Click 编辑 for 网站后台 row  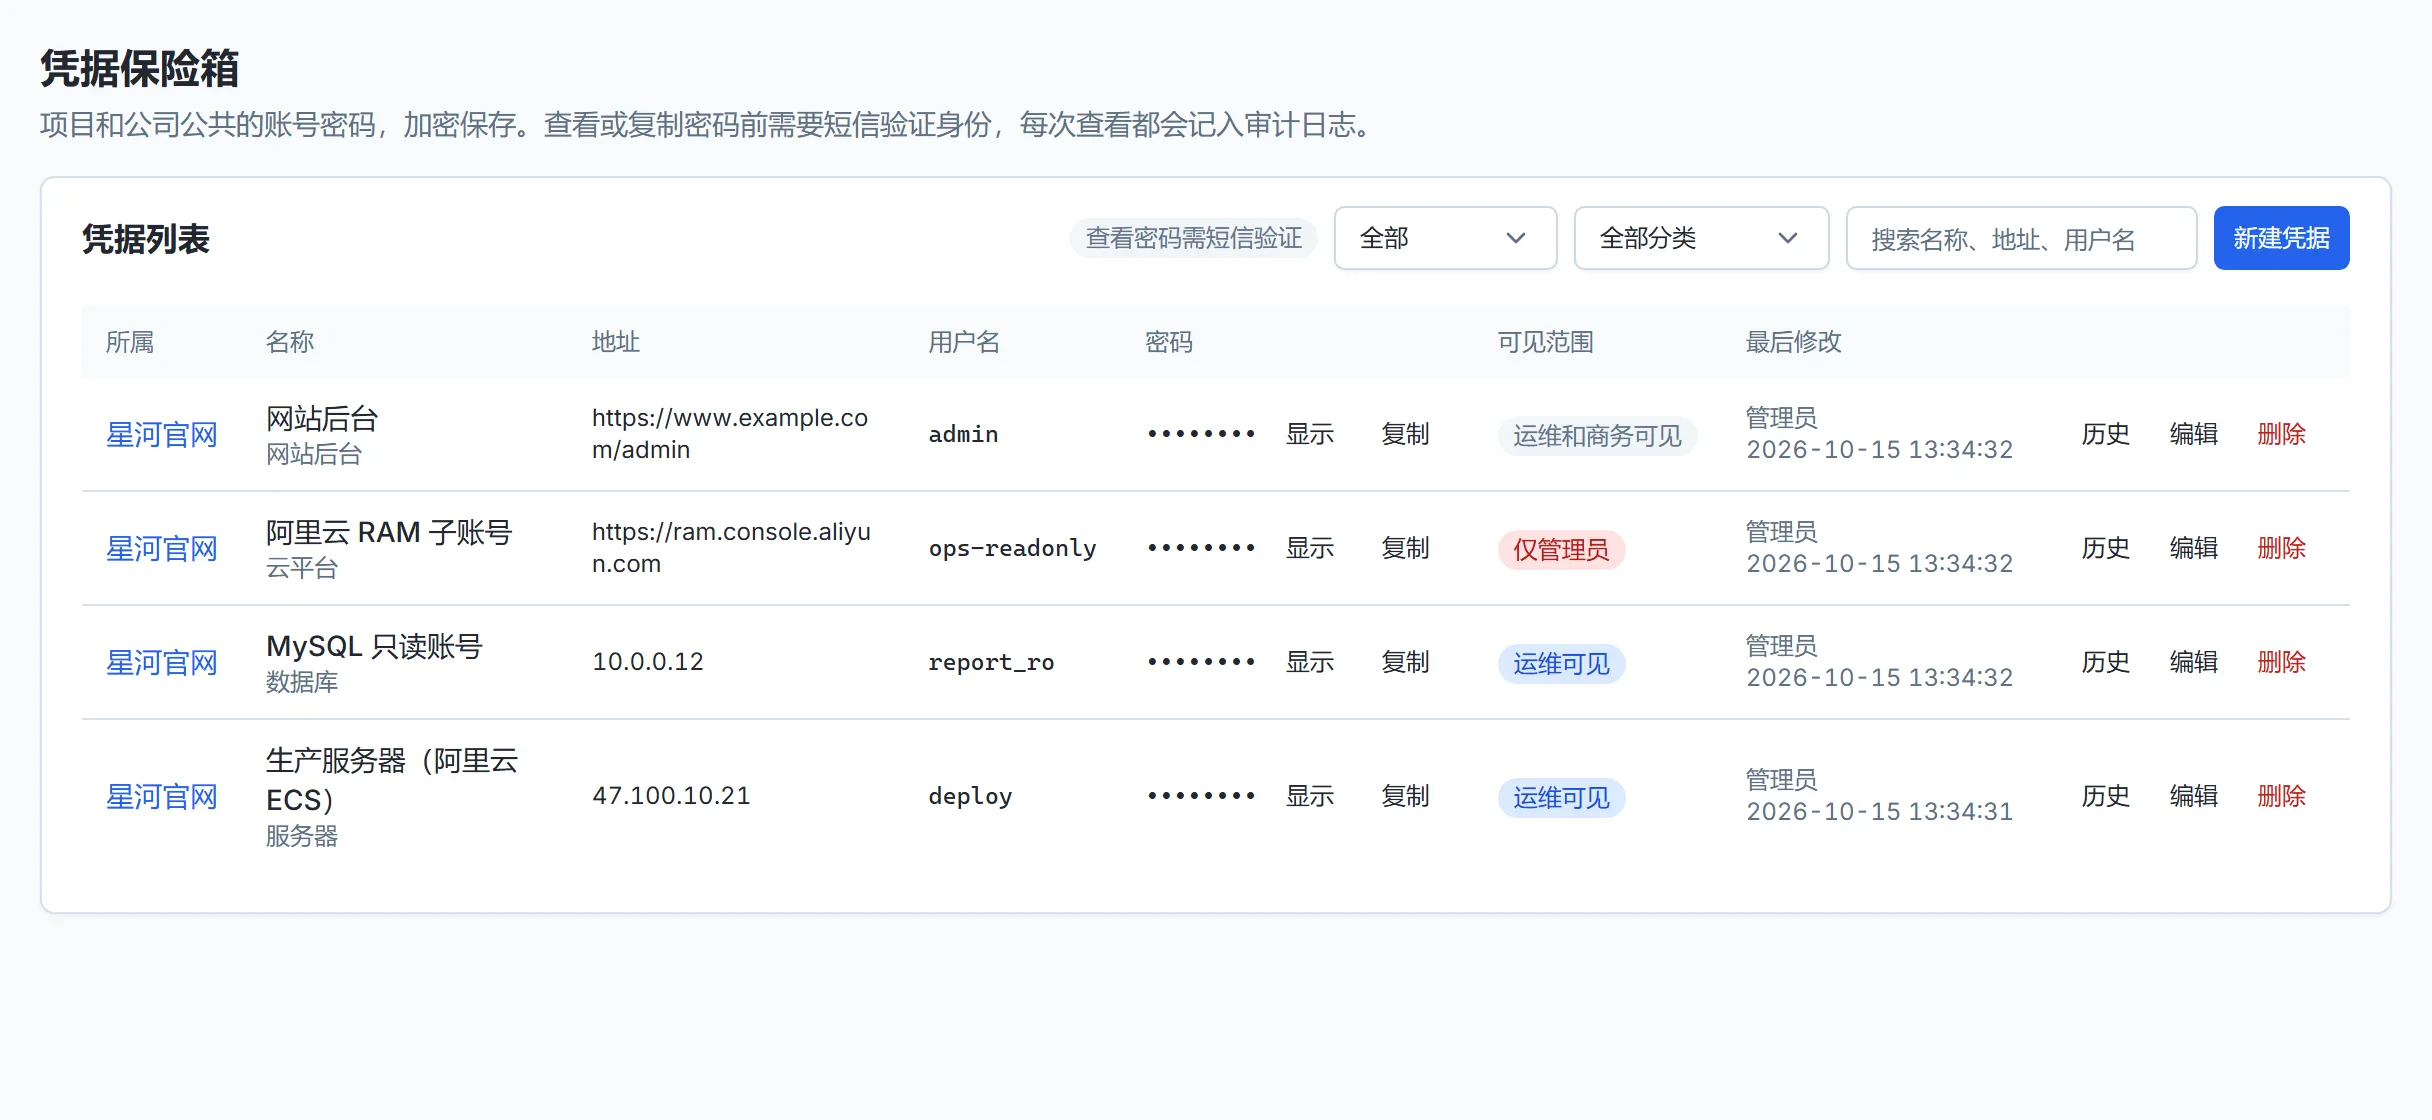[2194, 434]
